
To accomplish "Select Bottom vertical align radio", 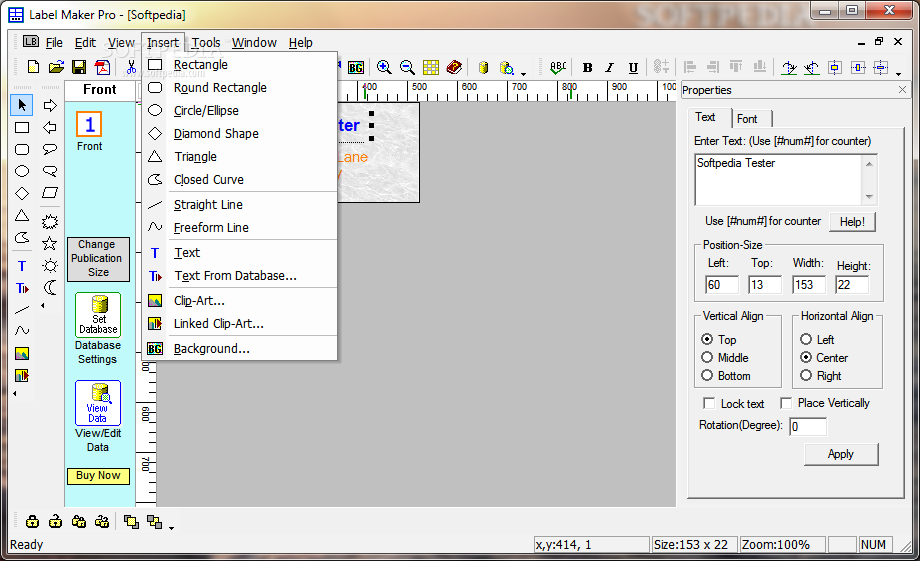I will tap(707, 376).
